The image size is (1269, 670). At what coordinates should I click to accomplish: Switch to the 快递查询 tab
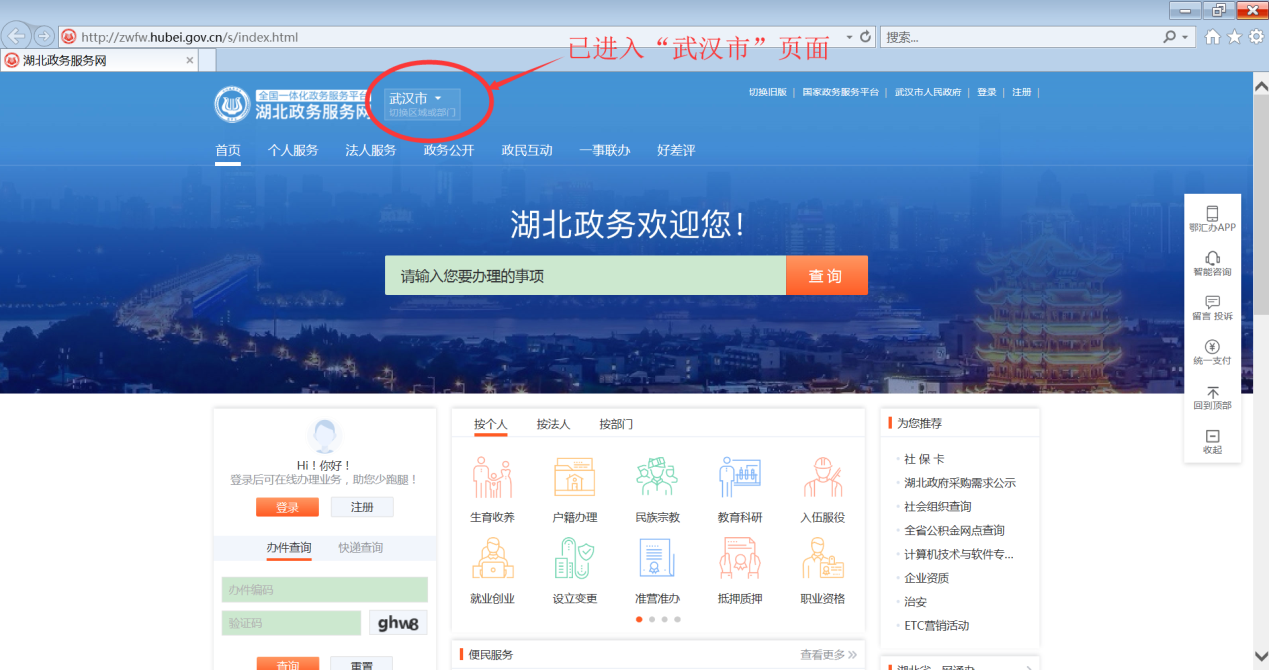point(360,548)
